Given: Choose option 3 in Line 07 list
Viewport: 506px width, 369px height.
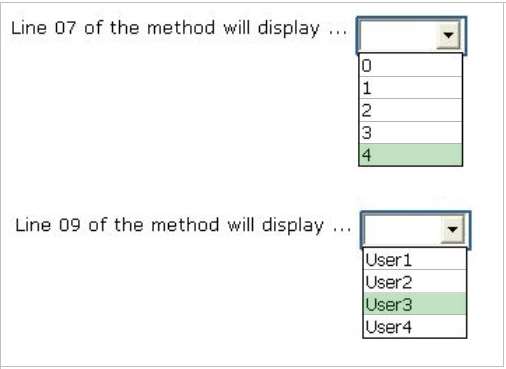Looking at the screenshot, I should tap(411, 133).
